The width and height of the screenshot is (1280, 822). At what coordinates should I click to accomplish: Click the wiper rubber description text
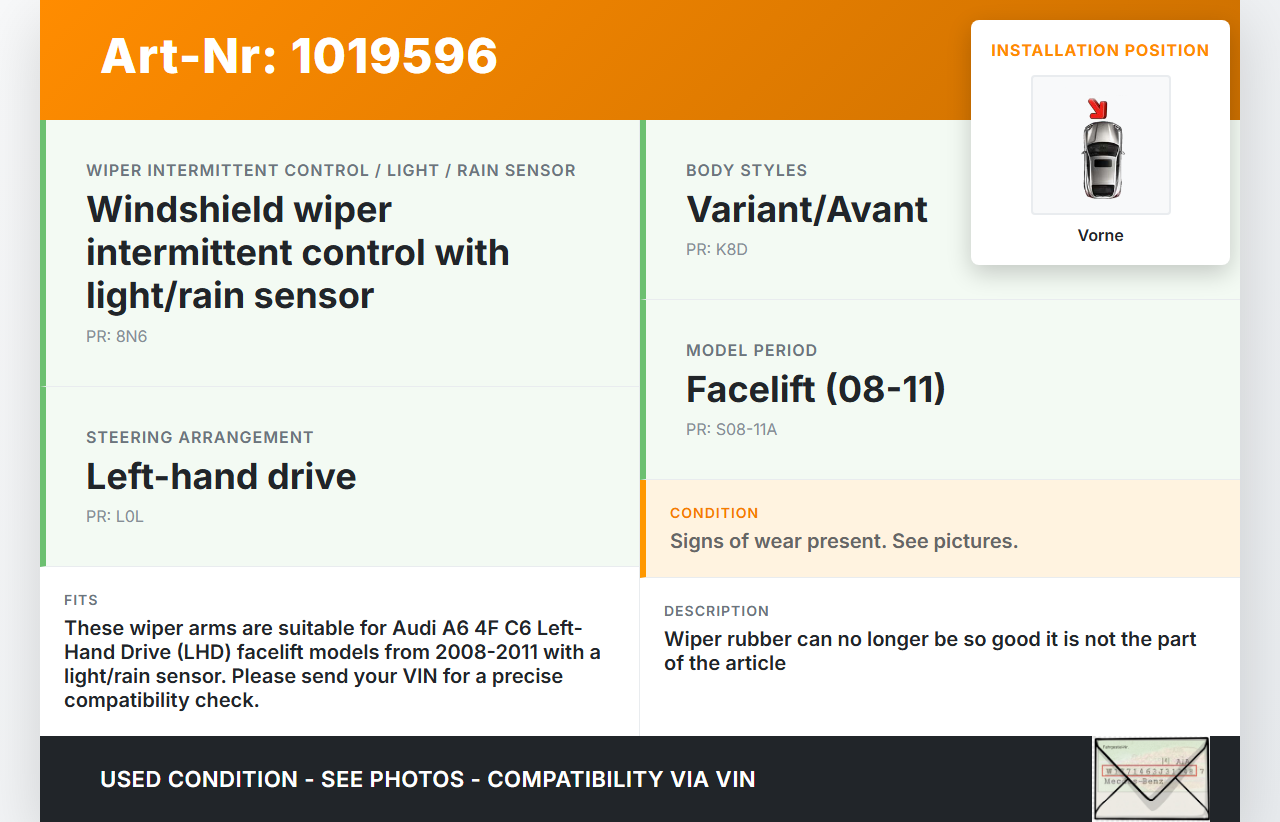click(930, 651)
